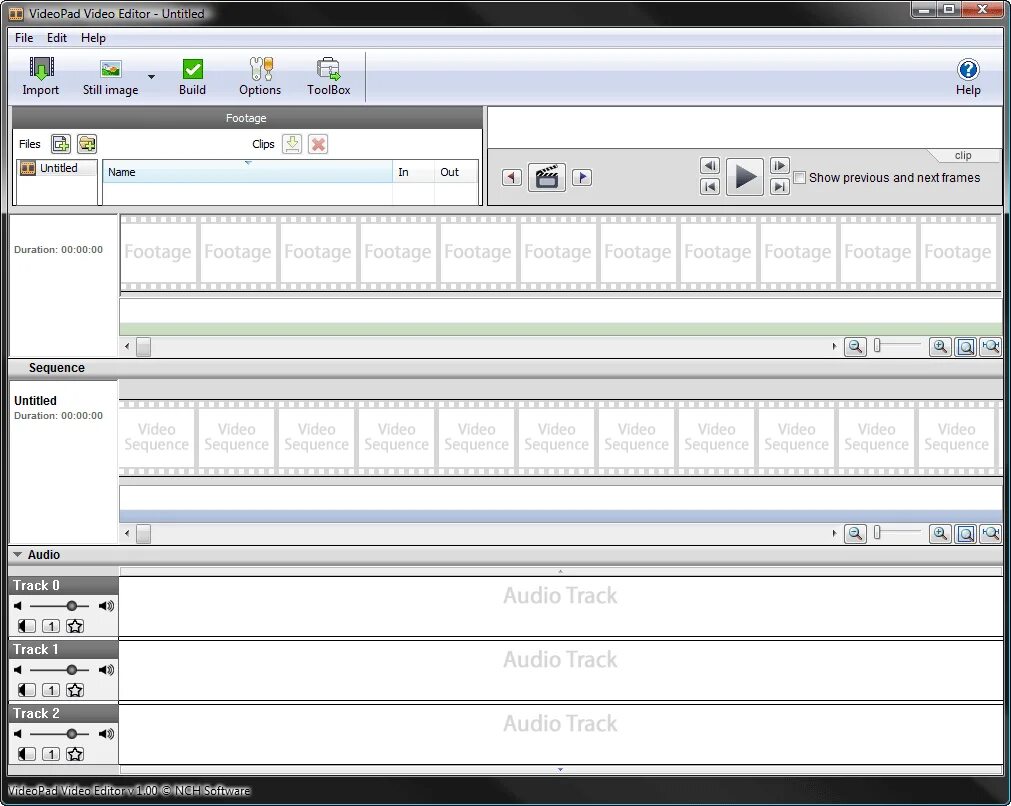Click last zoom icon on Sequence timeline
Screen dimensions: 1011x806
click(990, 533)
